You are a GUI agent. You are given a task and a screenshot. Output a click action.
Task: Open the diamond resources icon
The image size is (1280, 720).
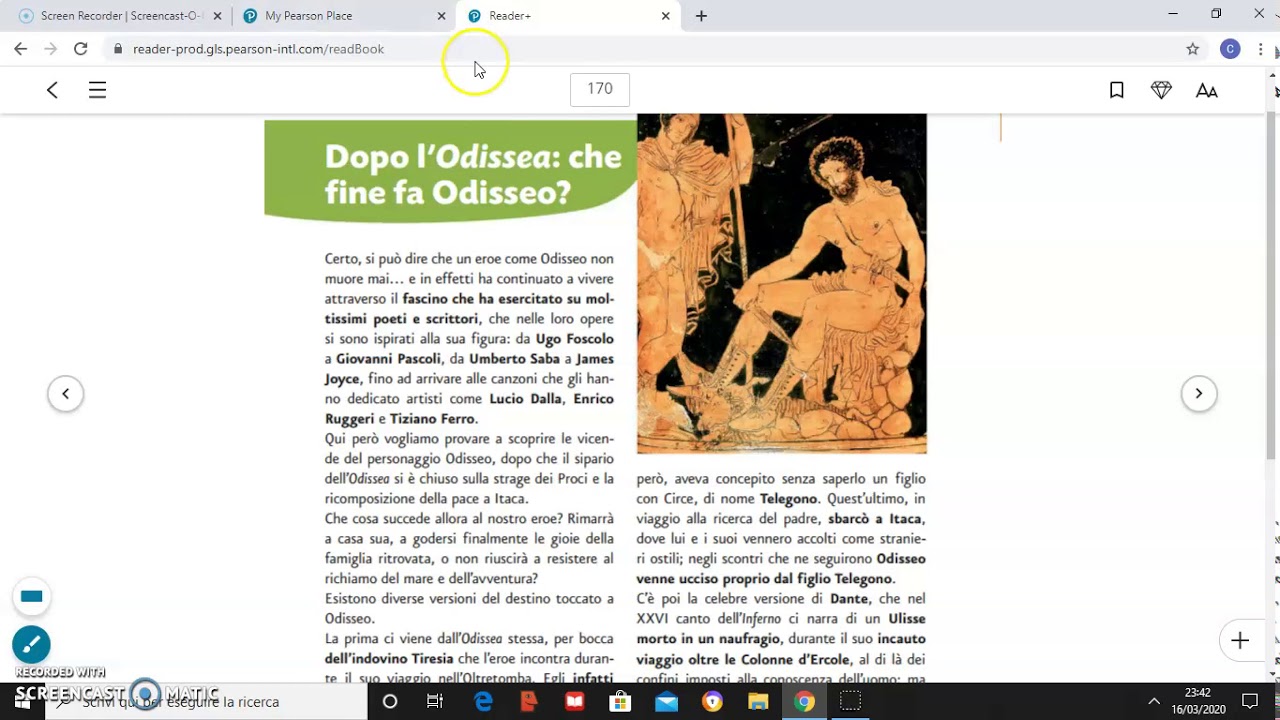[x=1161, y=90]
